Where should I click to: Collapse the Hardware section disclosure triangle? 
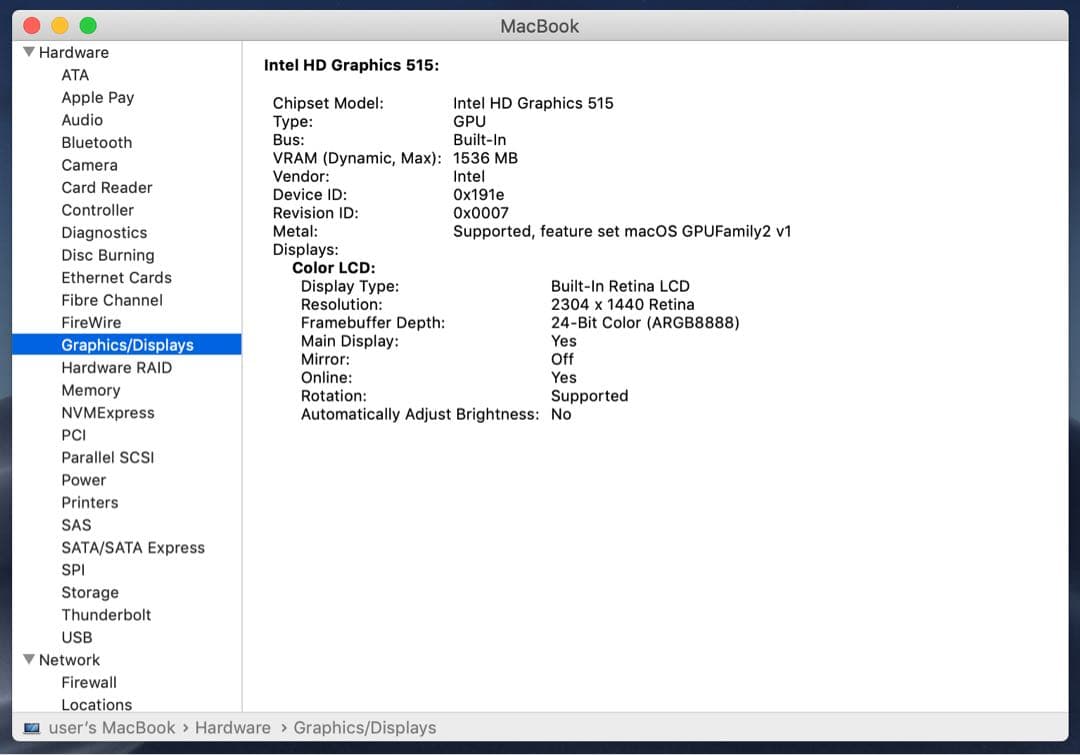click(28, 52)
